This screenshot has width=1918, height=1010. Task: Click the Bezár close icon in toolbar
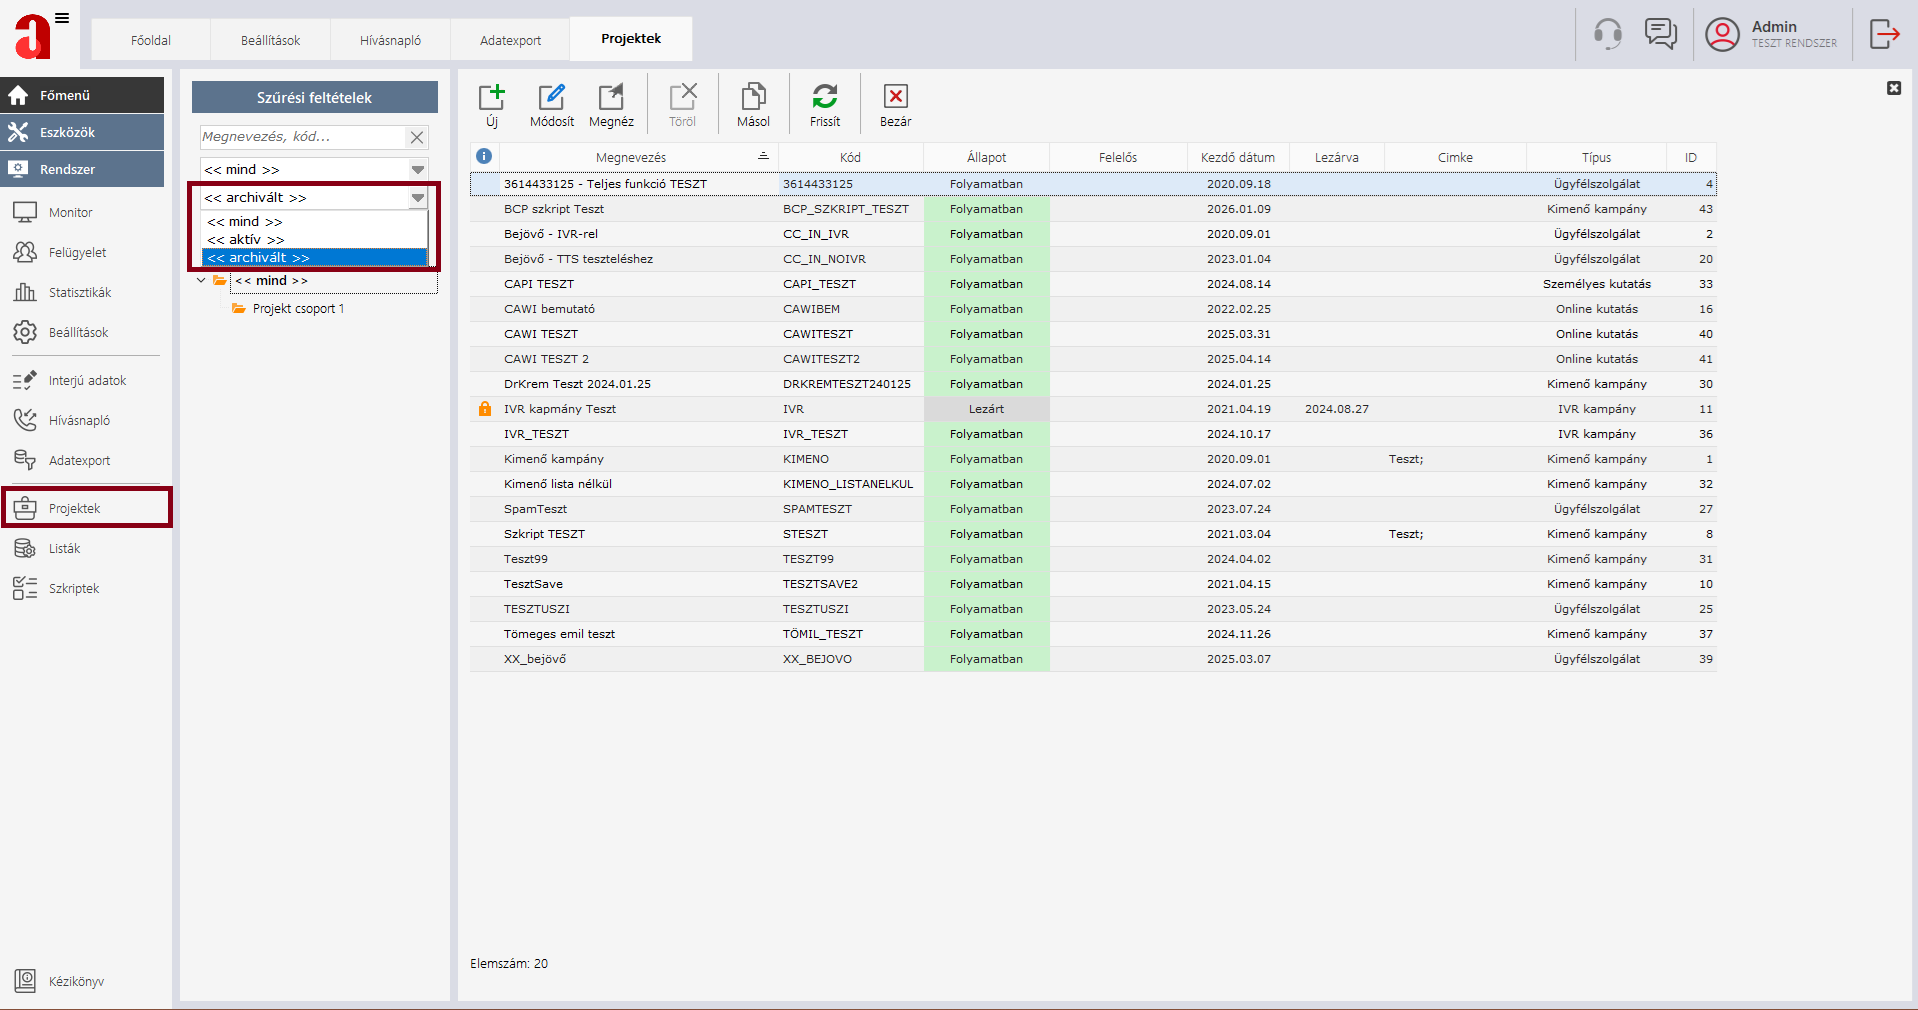point(895,97)
